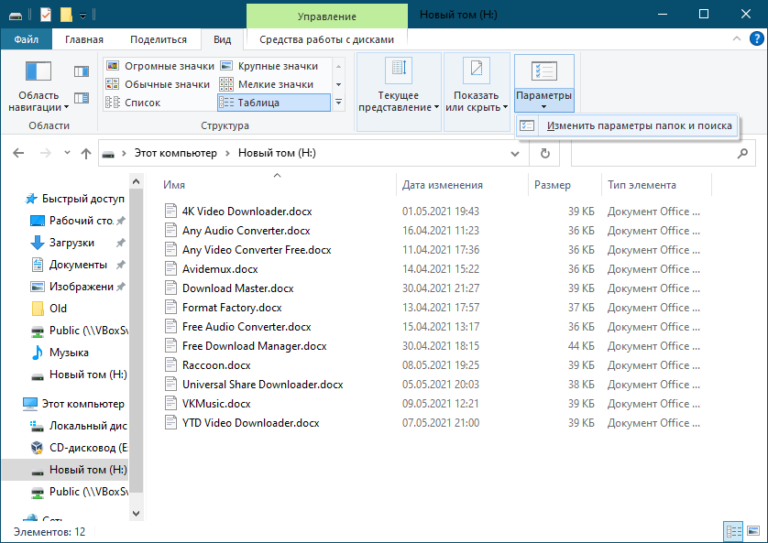Image resolution: width=768 pixels, height=543 pixels.
Task: Go up one level with up arrow
Action: 86,153
